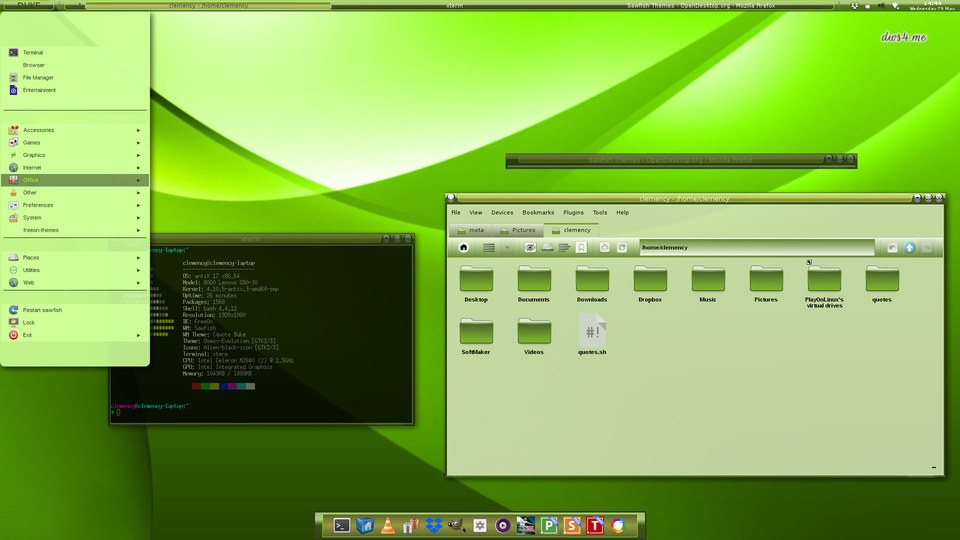Expand Accessories submenu
The image size is (960, 540).
[x=75, y=130]
